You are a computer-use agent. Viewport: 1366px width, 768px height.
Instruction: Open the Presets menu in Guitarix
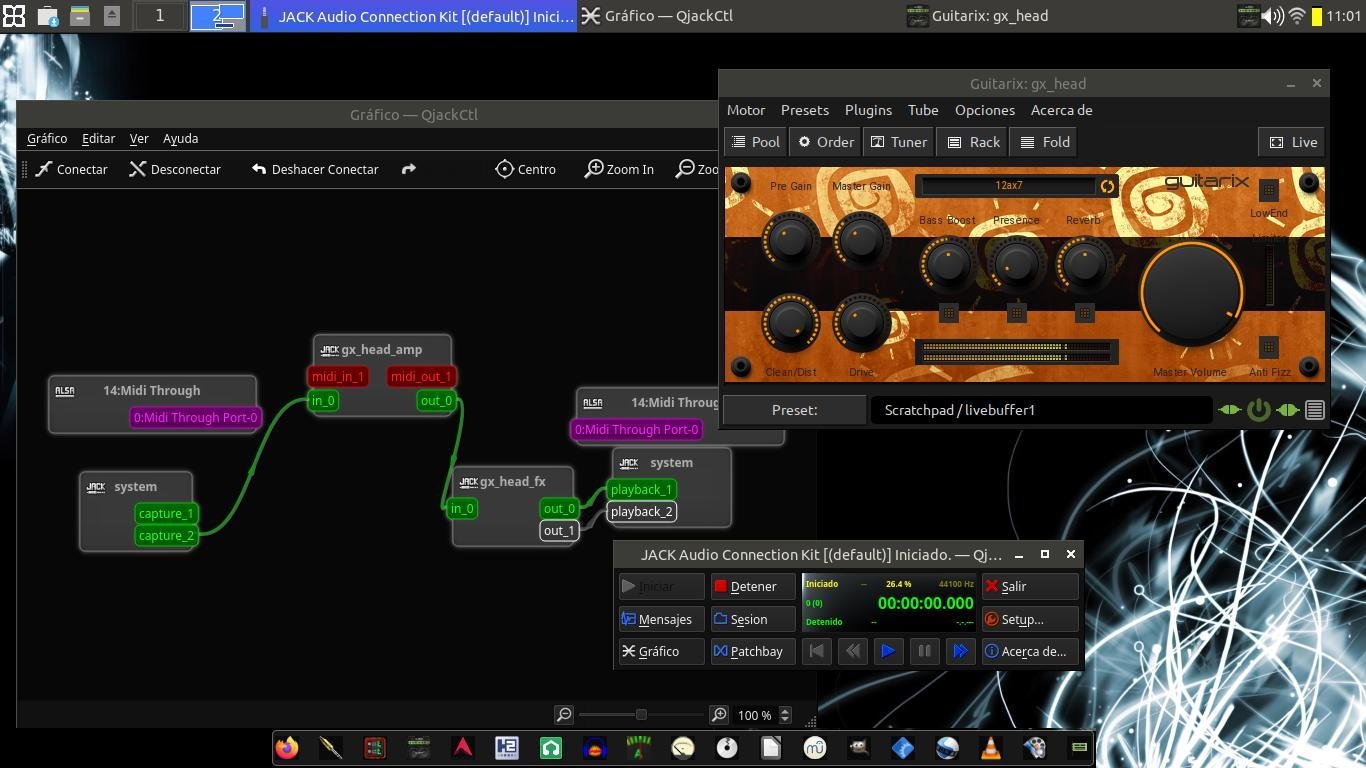click(x=805, y=110)
